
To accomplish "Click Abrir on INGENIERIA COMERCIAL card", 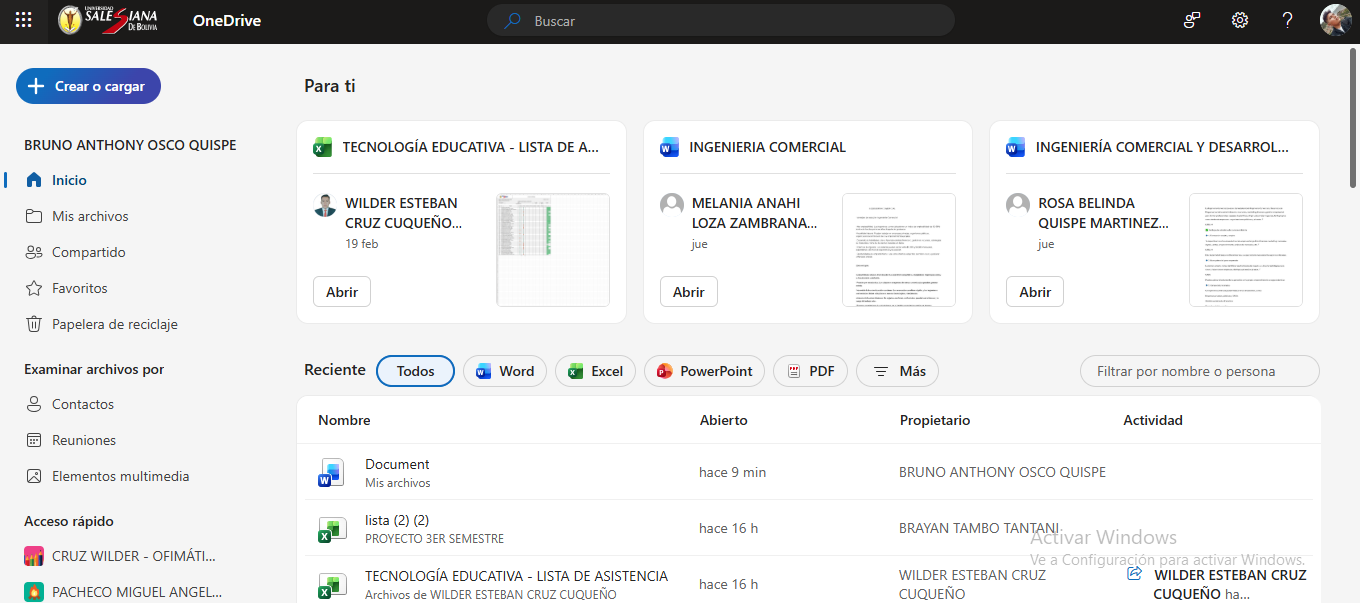I will point(689,292).
